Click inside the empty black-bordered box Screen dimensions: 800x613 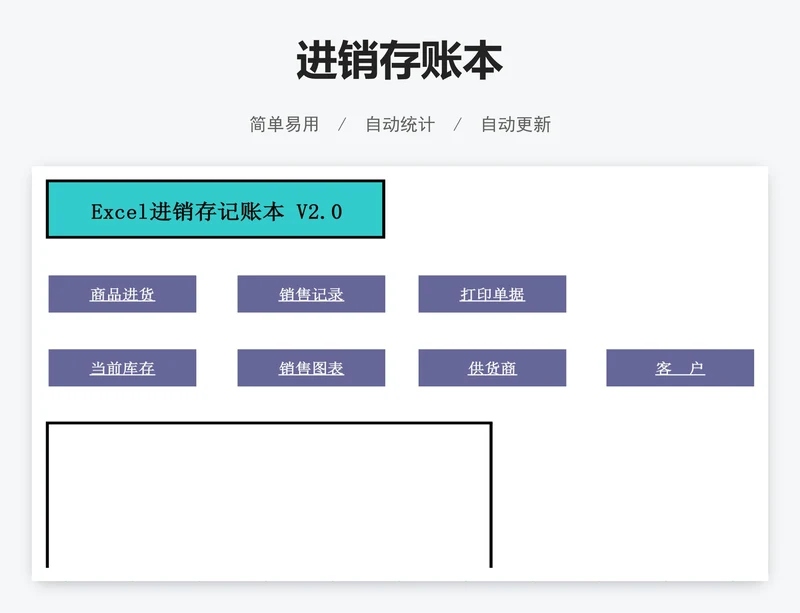point(269,496)
